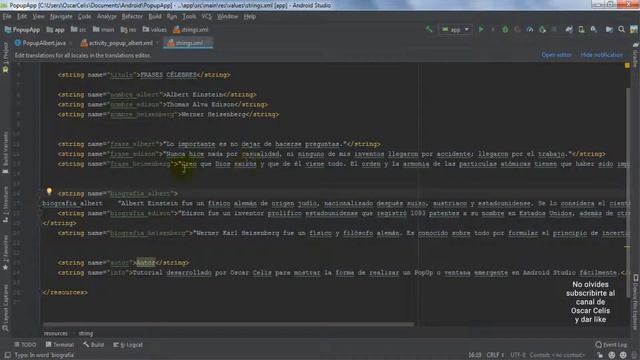Open the Build tool window at bottom

[x=93, y=345]
